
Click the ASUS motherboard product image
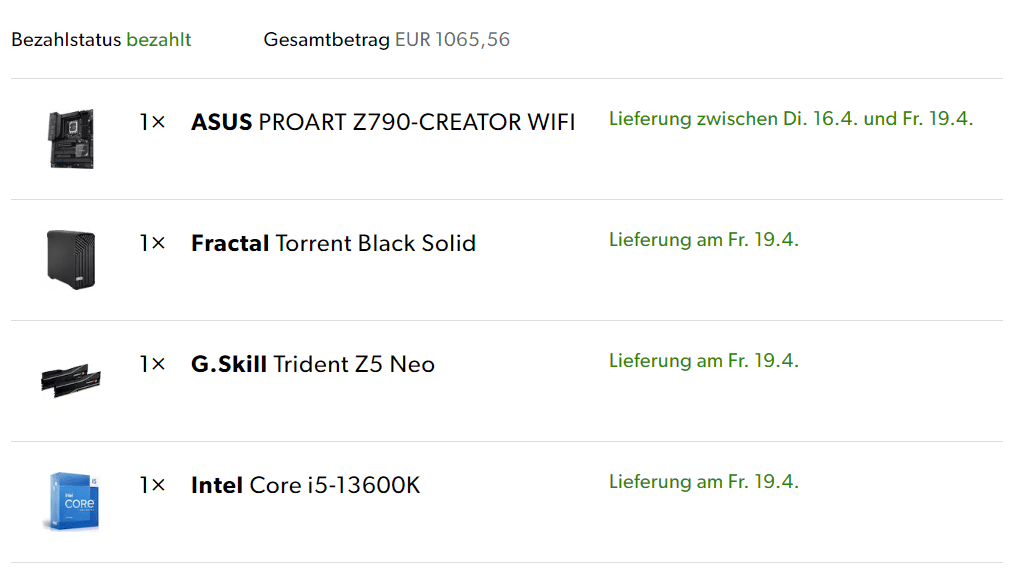point(70,139)
